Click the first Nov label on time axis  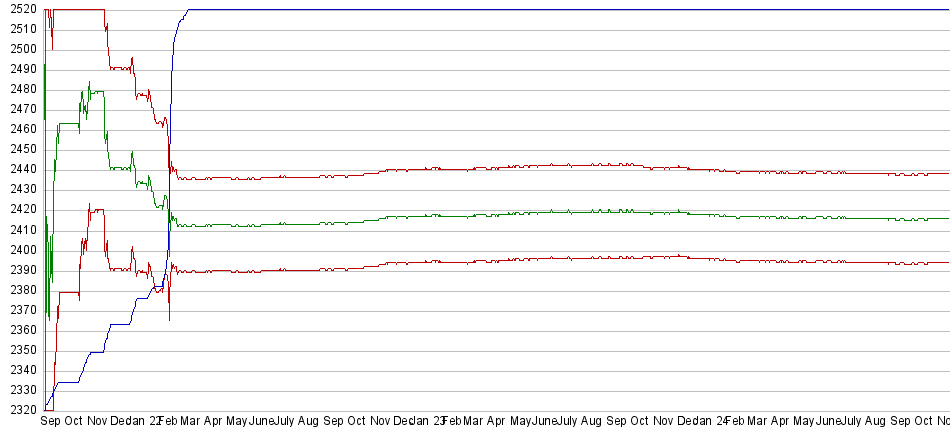[x=97, y=423]
